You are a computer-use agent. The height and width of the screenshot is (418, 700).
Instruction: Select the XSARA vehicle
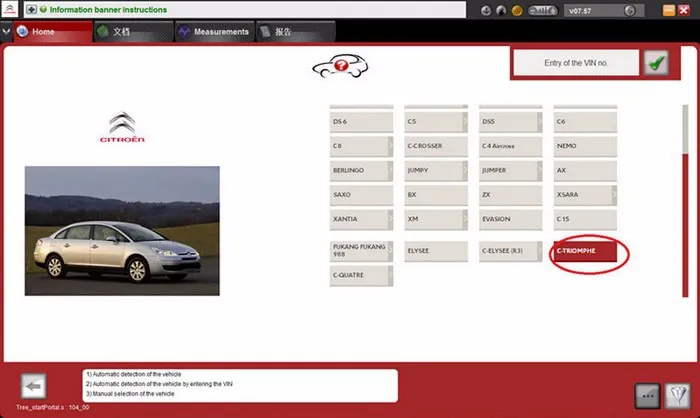[x=585, y=195]
